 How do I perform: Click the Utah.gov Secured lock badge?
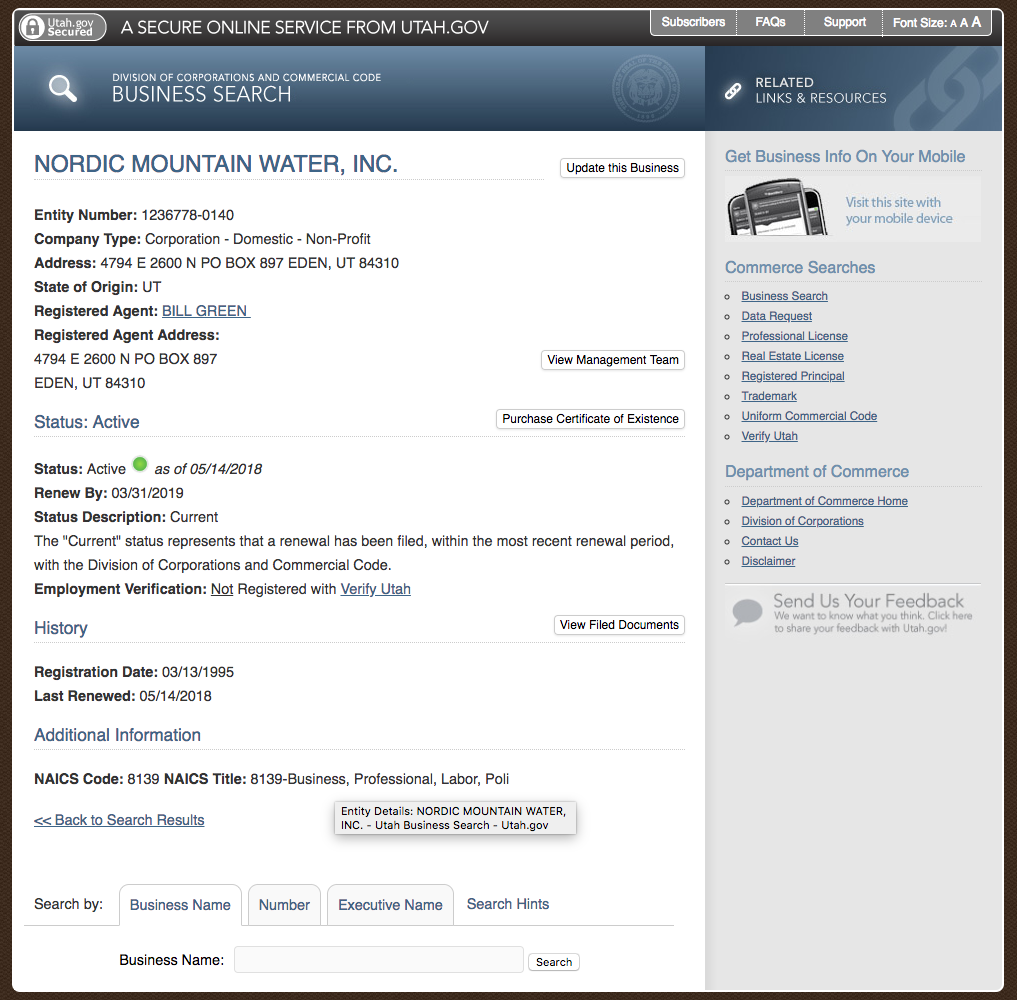tap(62, 26)
